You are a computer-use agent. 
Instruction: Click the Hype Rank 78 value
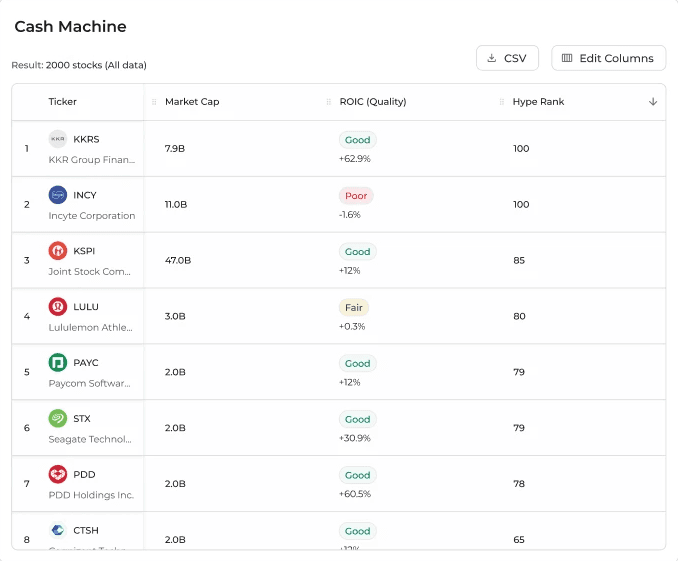(519, 483)
